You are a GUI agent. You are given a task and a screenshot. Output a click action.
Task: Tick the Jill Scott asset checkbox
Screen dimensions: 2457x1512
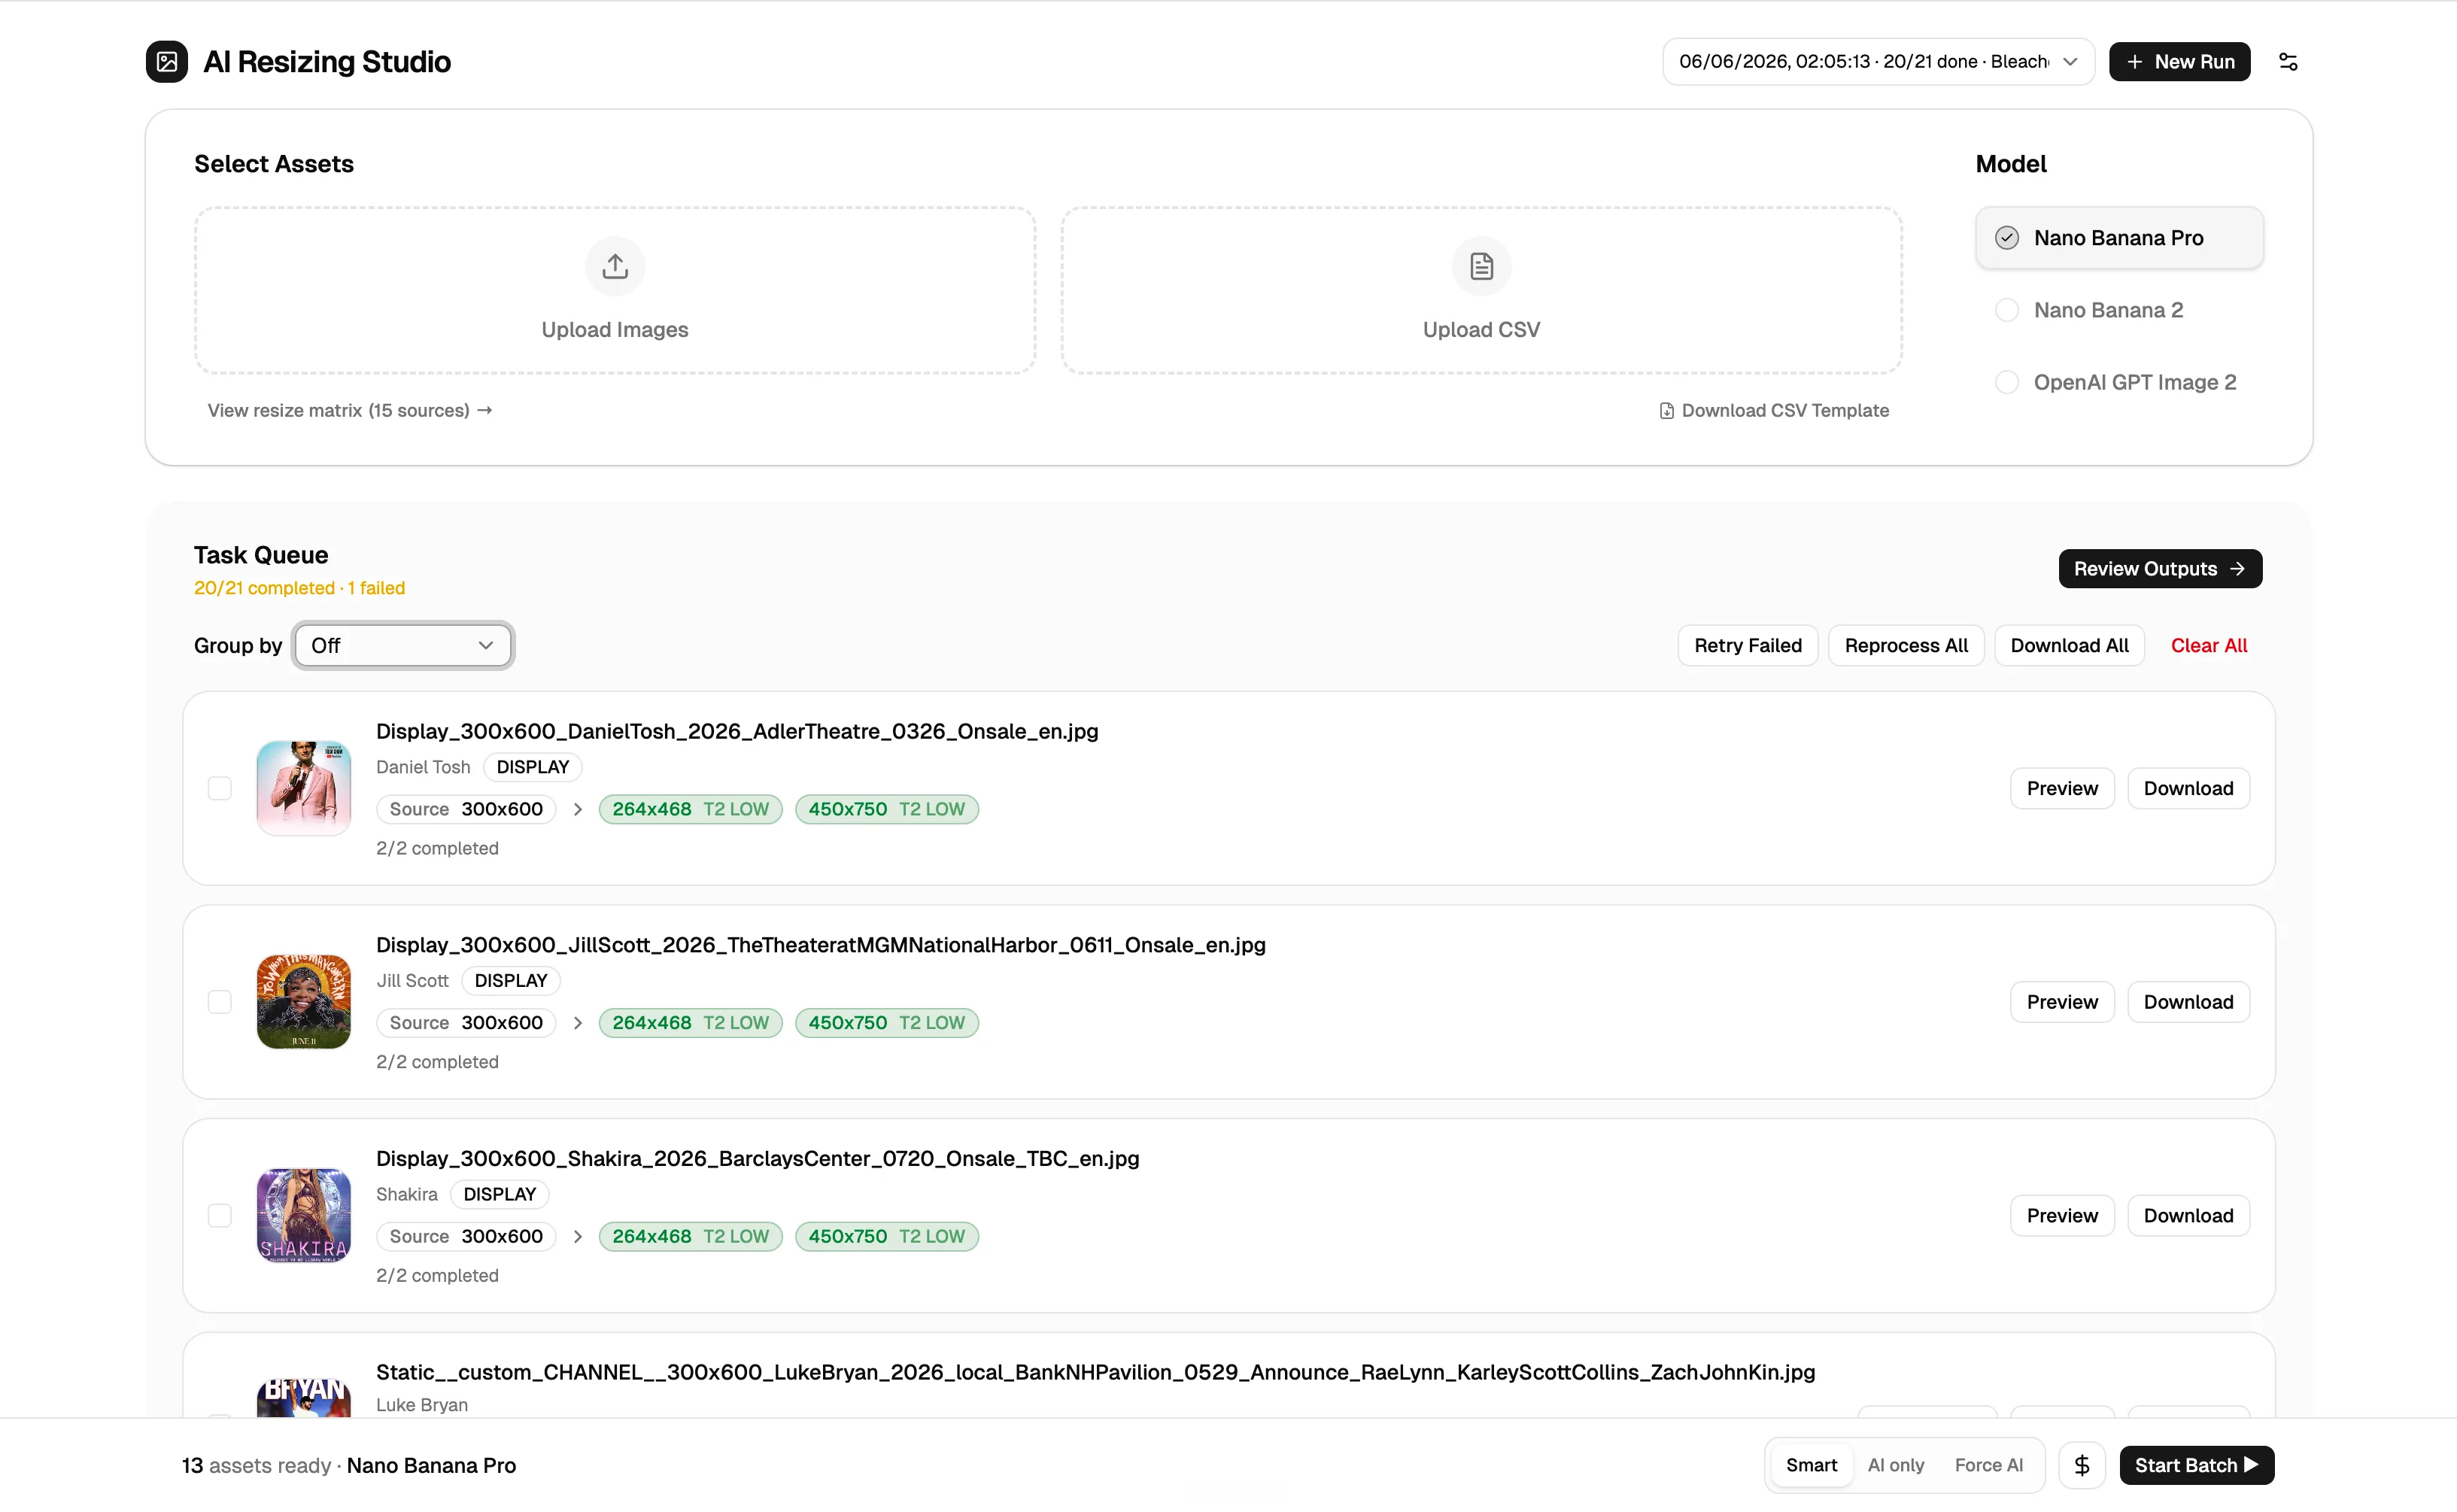[220, 1002]
